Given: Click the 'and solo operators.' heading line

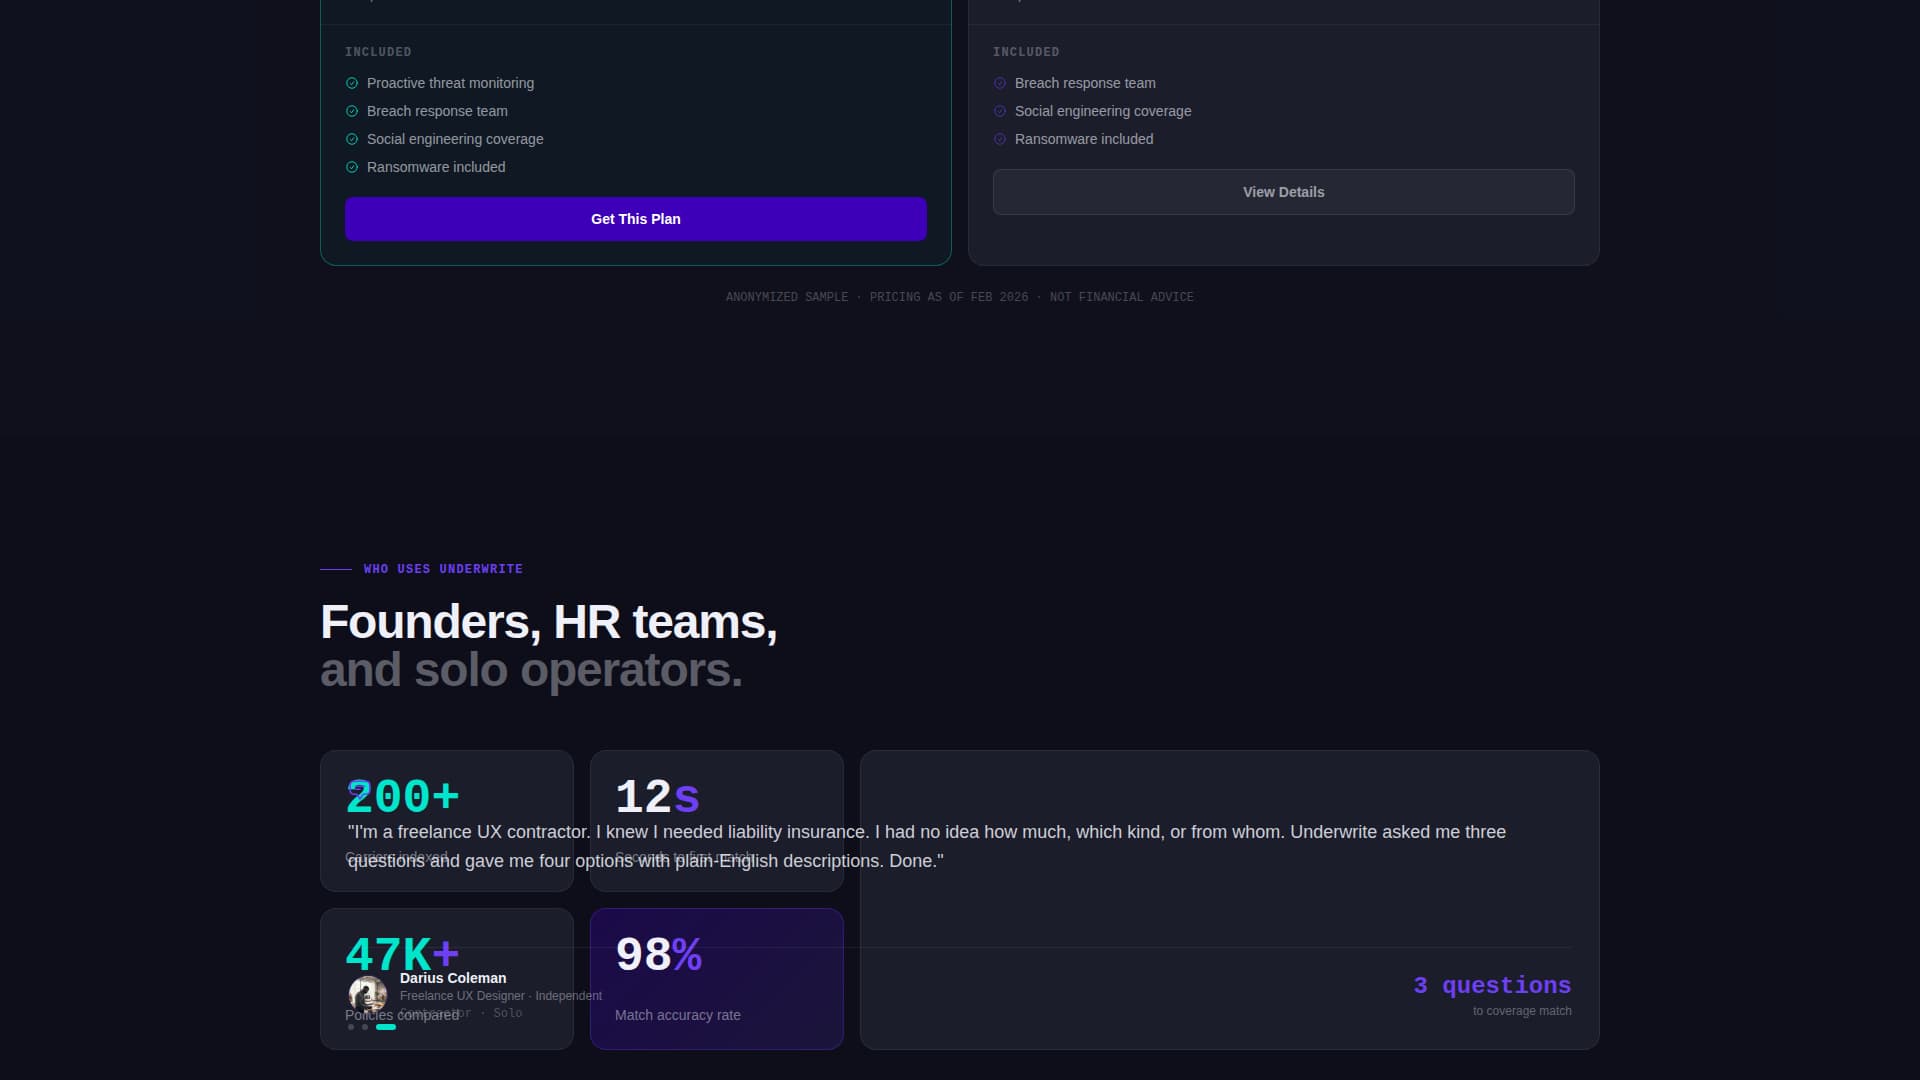Looking at the screenshot, I should [531, 670].
